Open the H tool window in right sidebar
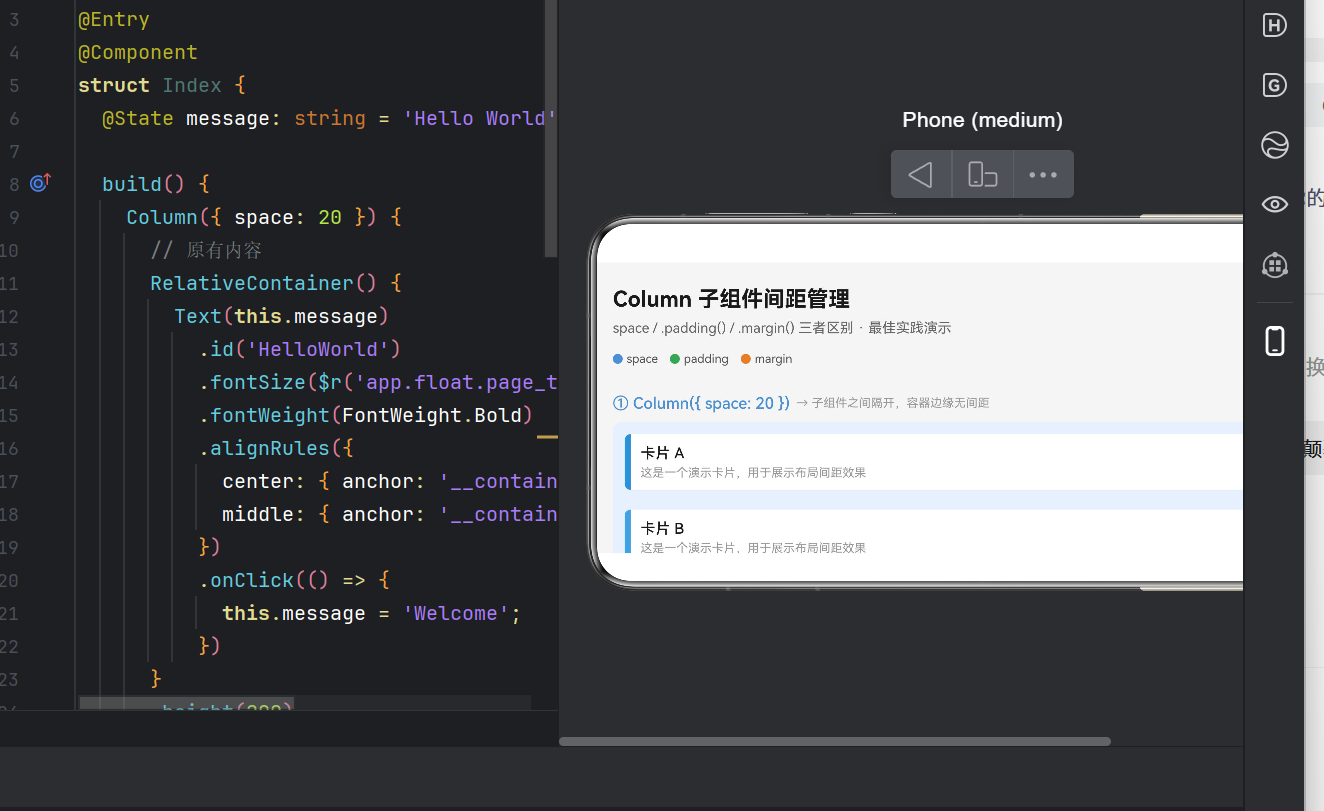This screenshot has width=1324, height=811. (1274, 26)
